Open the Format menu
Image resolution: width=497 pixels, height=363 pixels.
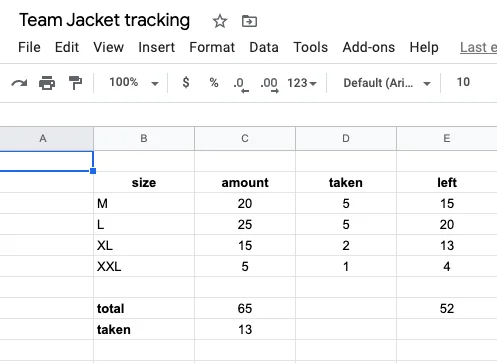coord(212,47)
